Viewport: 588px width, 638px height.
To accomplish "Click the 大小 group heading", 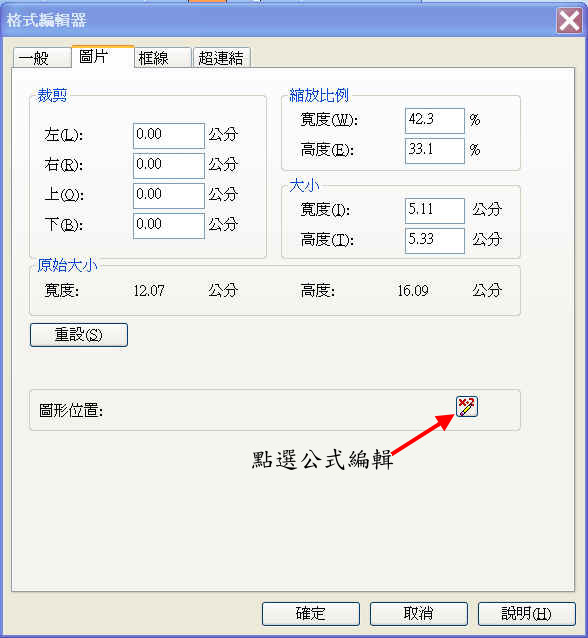I will [x=304, y=186].
